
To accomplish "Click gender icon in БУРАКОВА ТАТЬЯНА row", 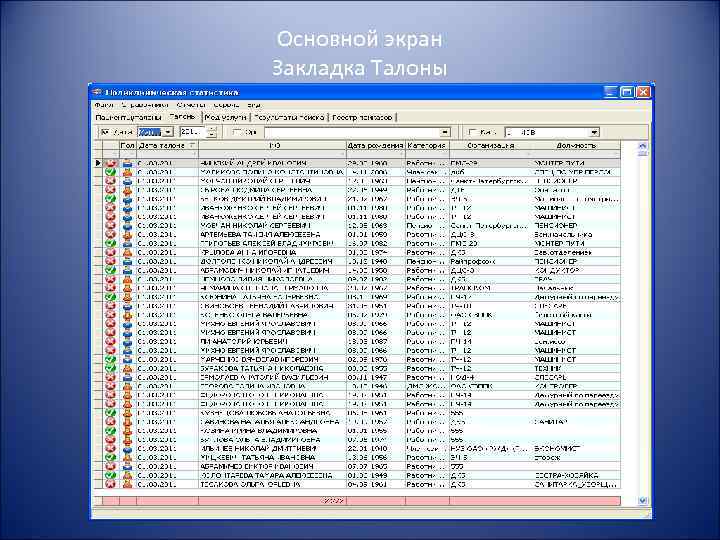I will coord(127,368).
